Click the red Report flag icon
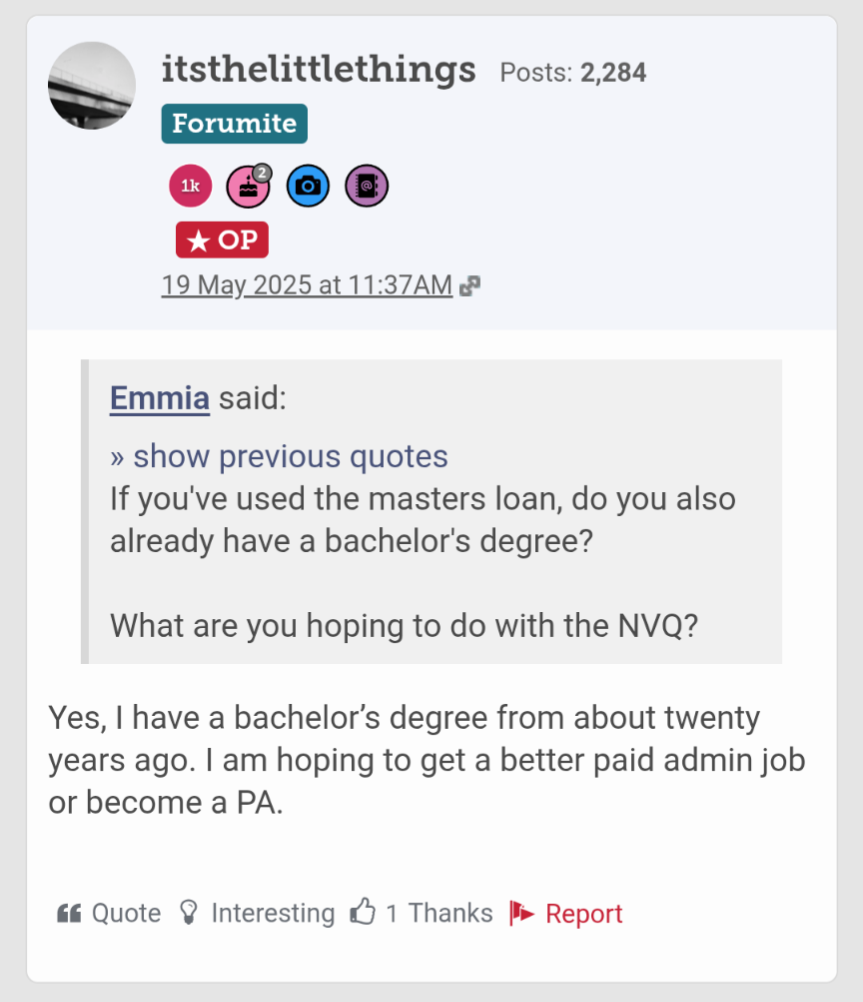 pyautogui.click(x=522, y=913)
